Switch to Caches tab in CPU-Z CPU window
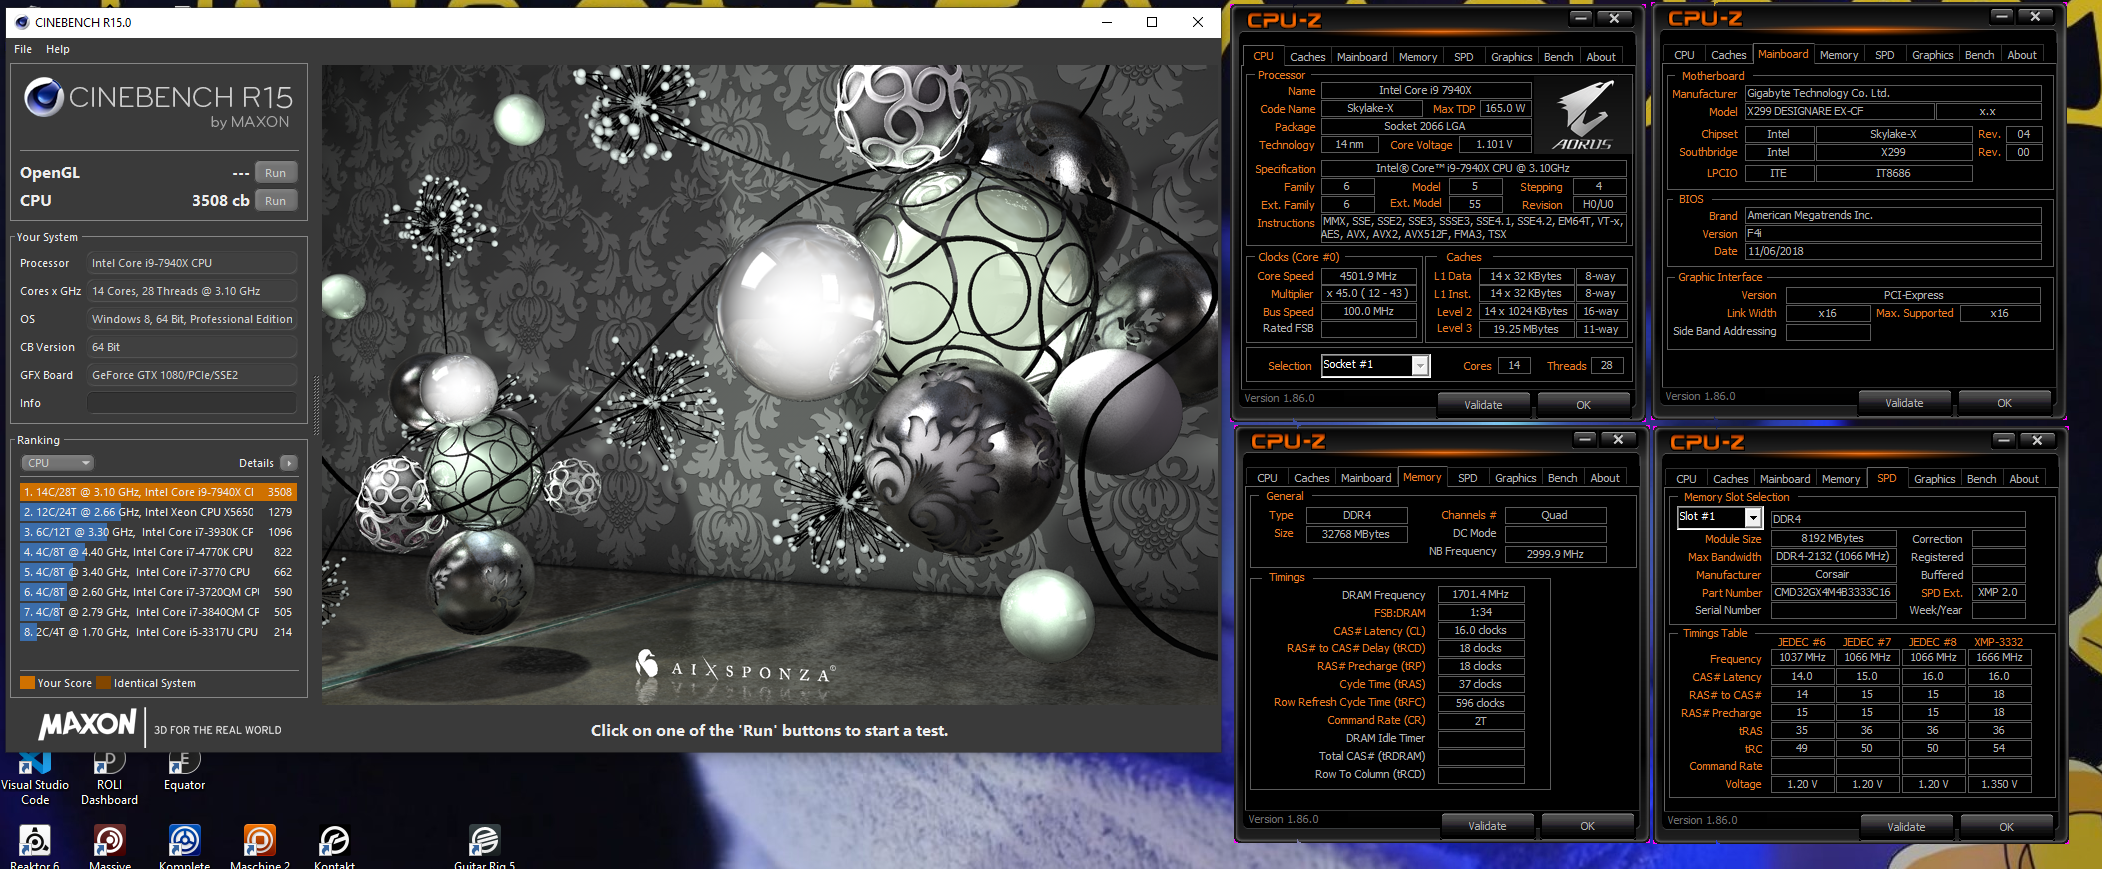This screenshot has height=869, width=2102. tap(1307, 57)
